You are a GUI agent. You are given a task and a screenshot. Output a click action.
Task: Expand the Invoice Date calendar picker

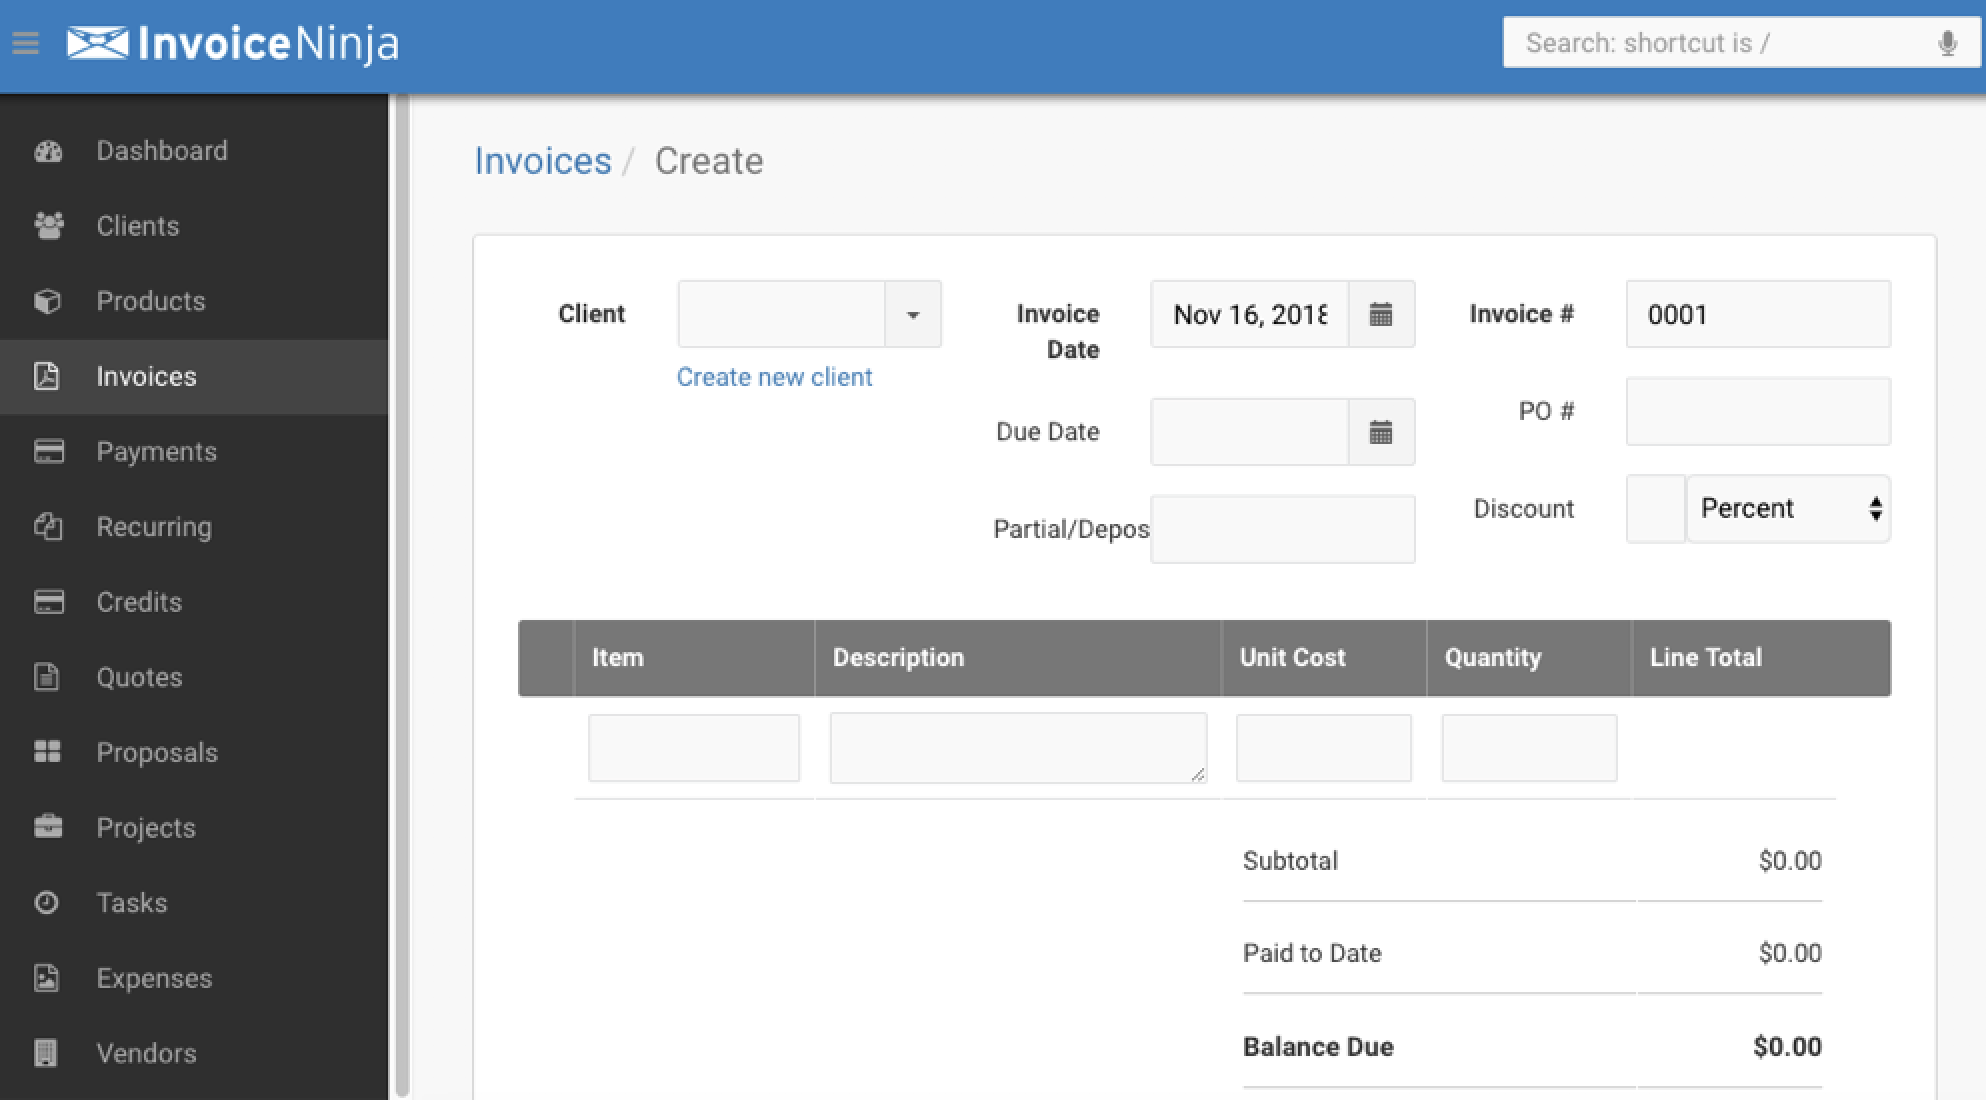pos(1385,314)
